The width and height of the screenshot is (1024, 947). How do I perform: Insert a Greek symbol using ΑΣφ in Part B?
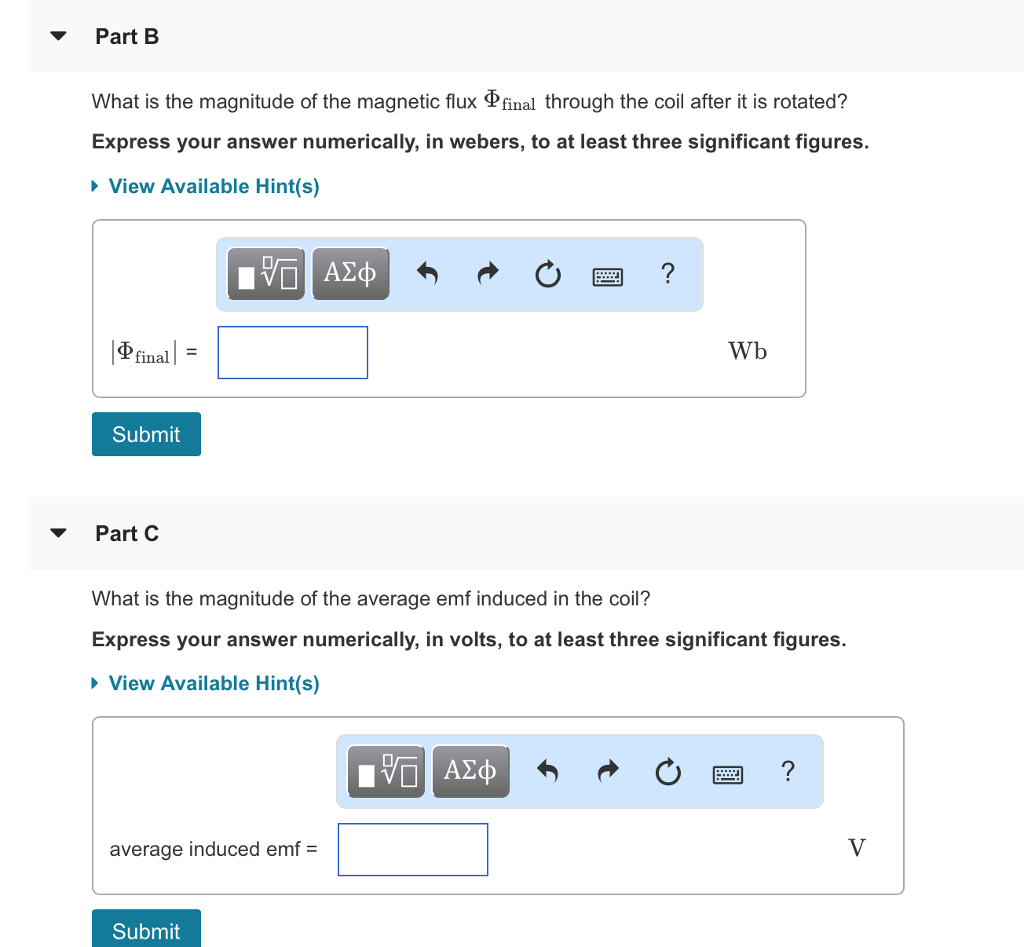[x=350, y=272]
